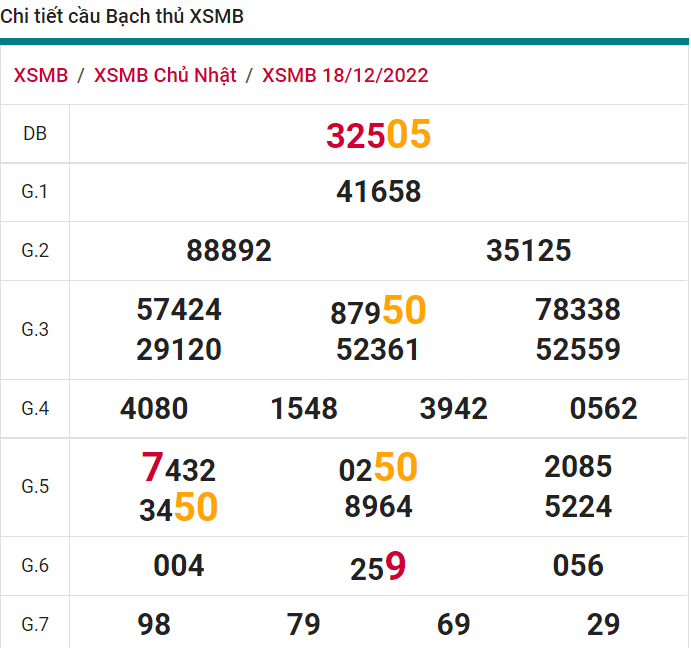Click the Chi tiết cầu Bạch thủ XSMB heading

pyautogui.click(x=122, y=17)
